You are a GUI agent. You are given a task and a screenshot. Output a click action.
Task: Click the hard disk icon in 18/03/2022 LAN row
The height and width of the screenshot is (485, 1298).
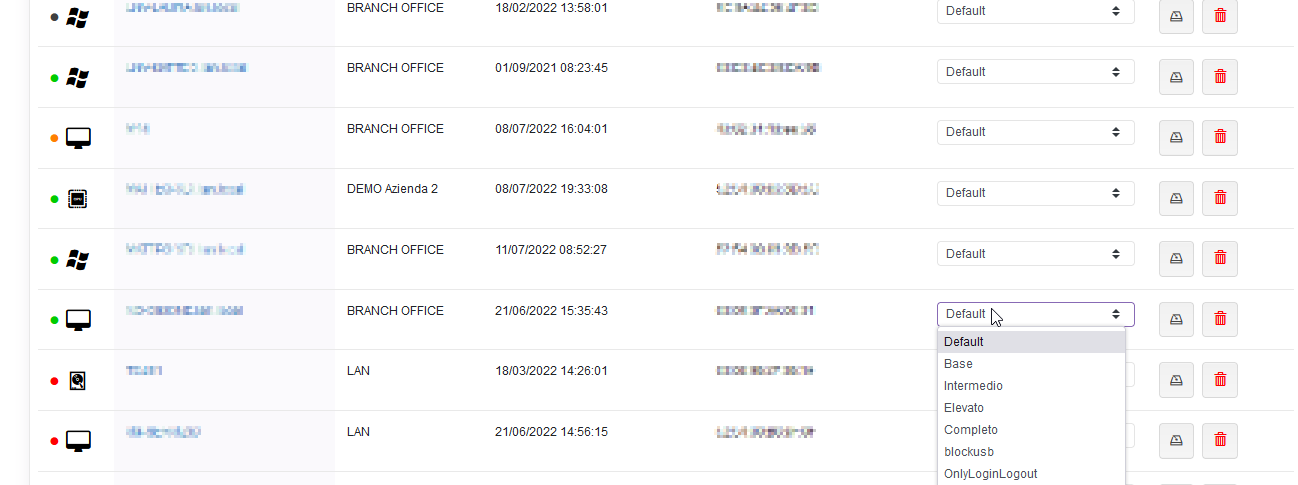[78, 381]
